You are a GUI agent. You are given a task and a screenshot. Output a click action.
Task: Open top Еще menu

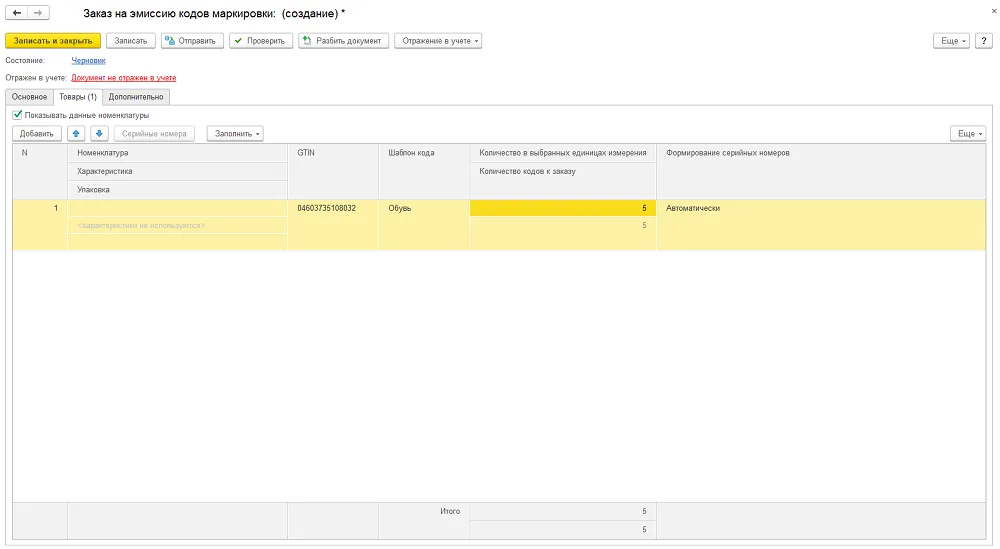pyautogui.click(x=952, y=41)
